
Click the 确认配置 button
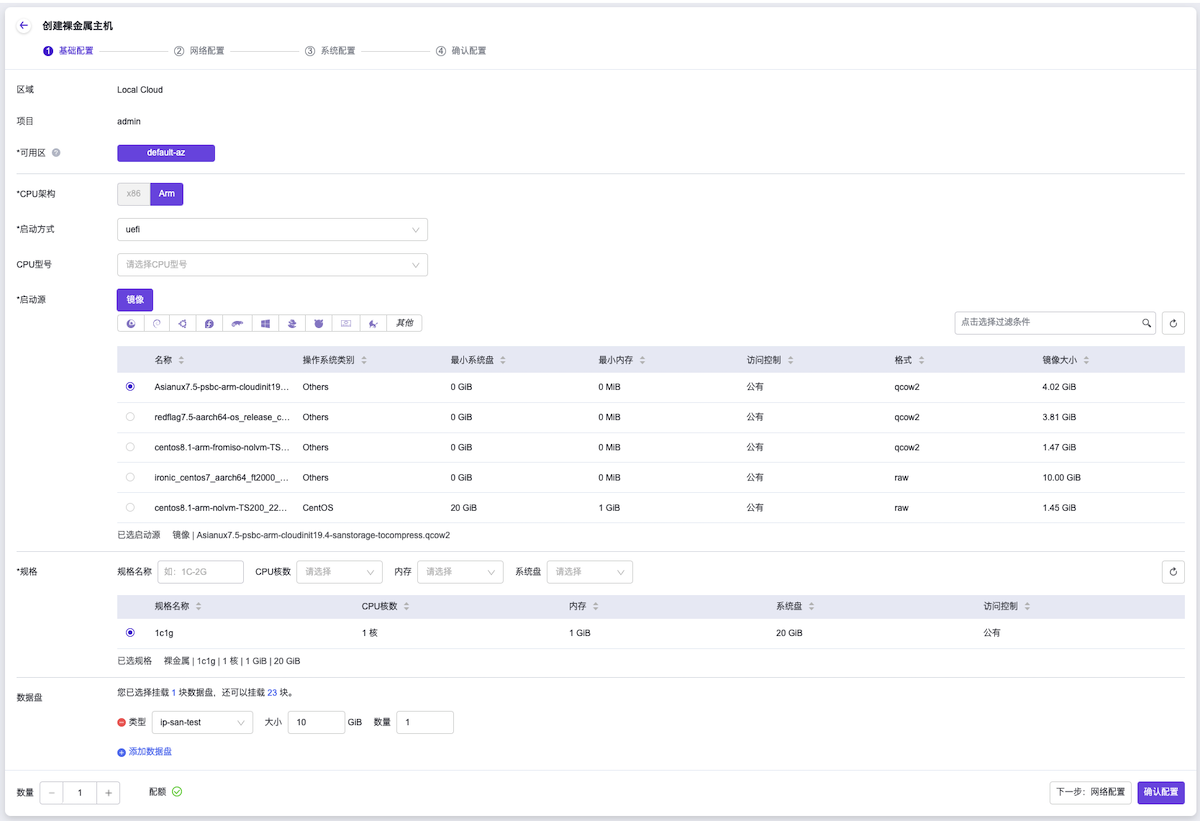(x=1160, y=792)
